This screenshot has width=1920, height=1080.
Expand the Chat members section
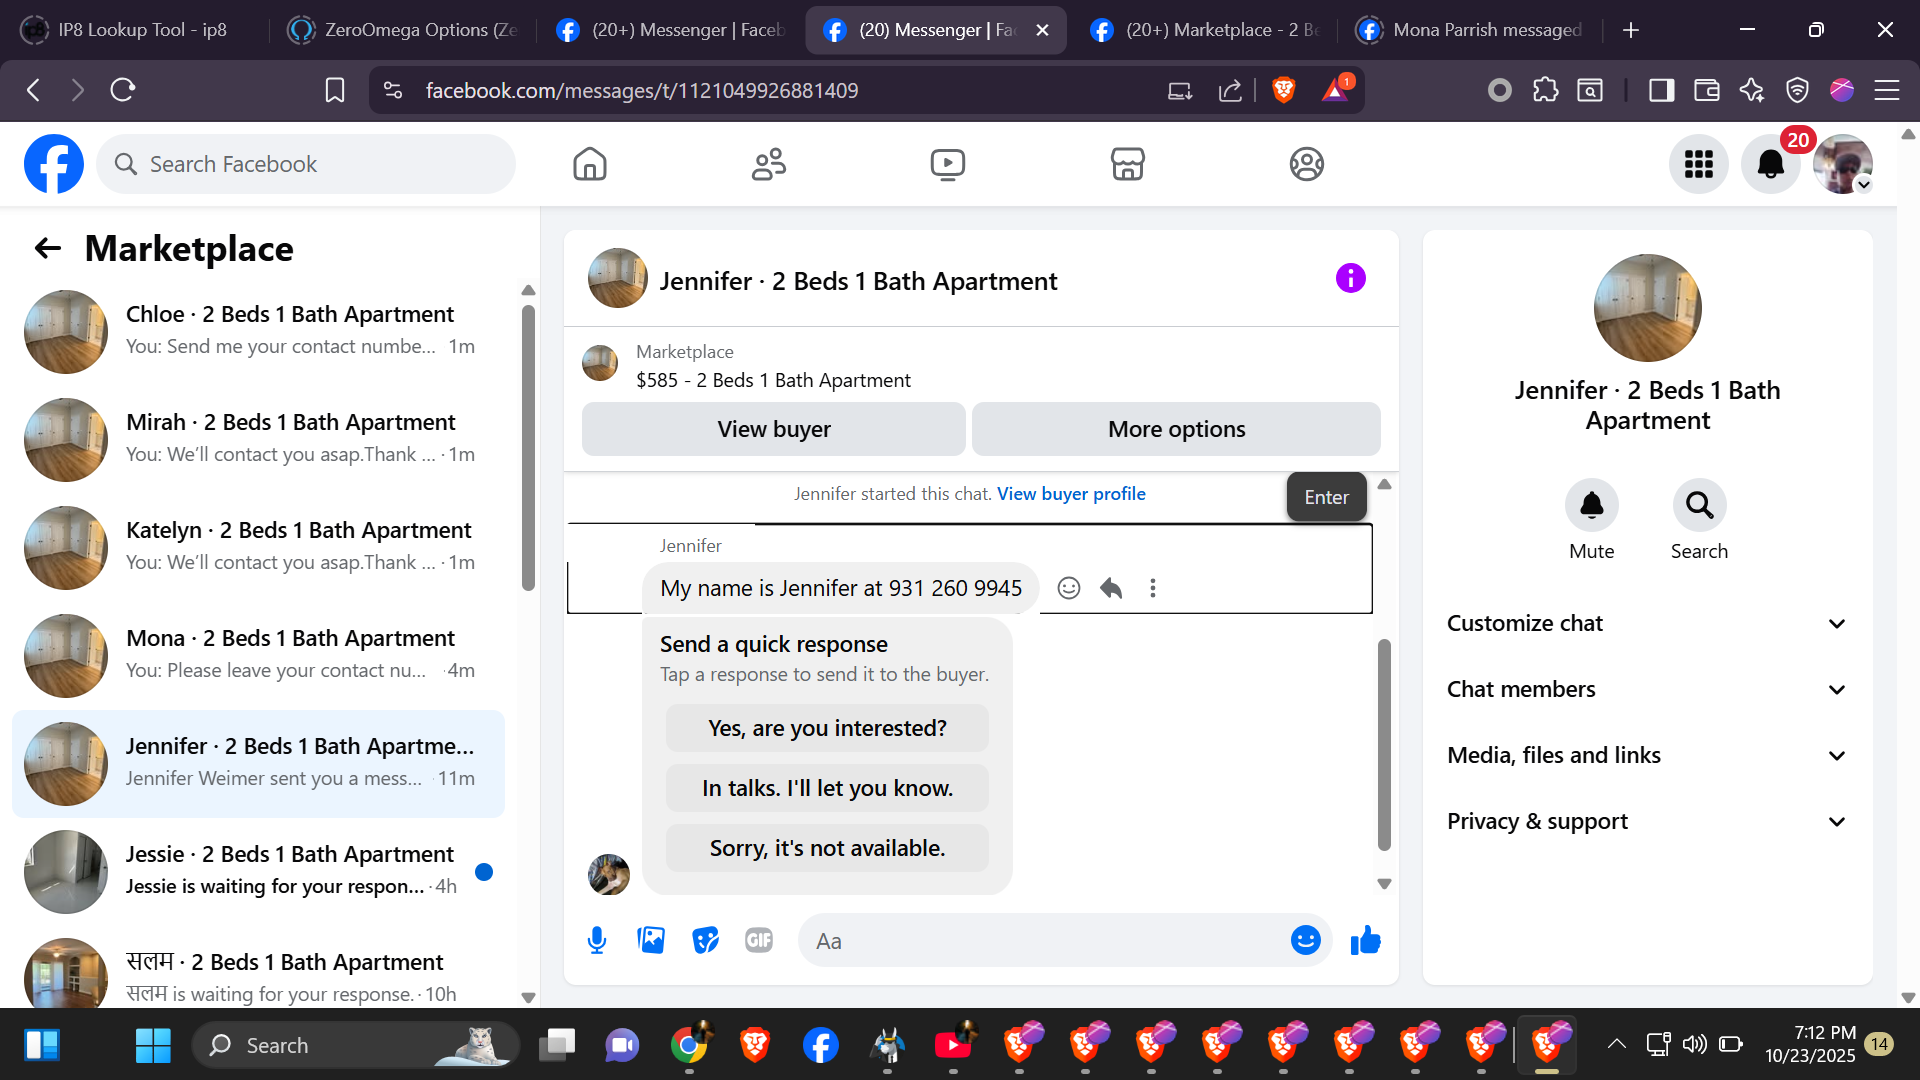point(1647,689)
